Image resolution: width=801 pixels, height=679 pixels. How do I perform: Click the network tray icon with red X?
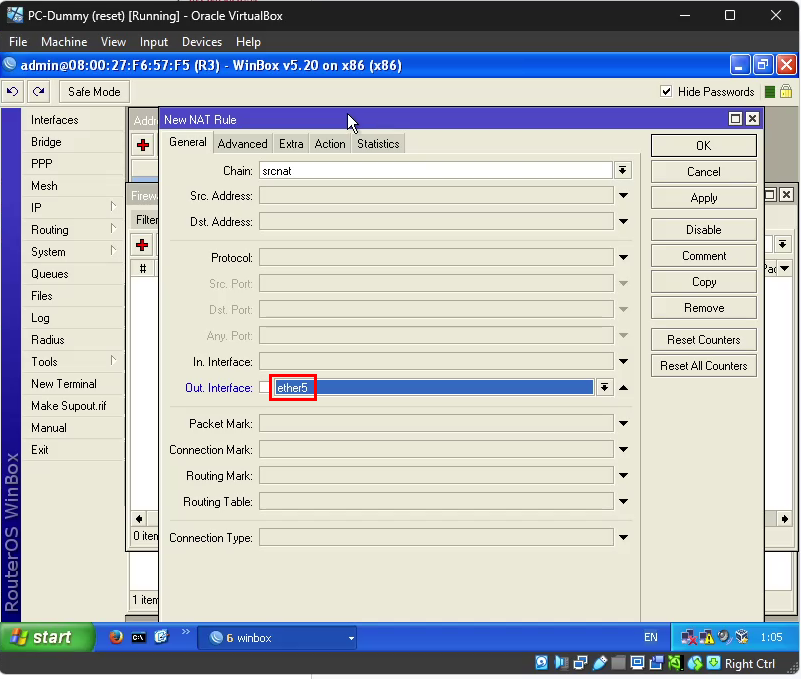(x=688, y=637)
